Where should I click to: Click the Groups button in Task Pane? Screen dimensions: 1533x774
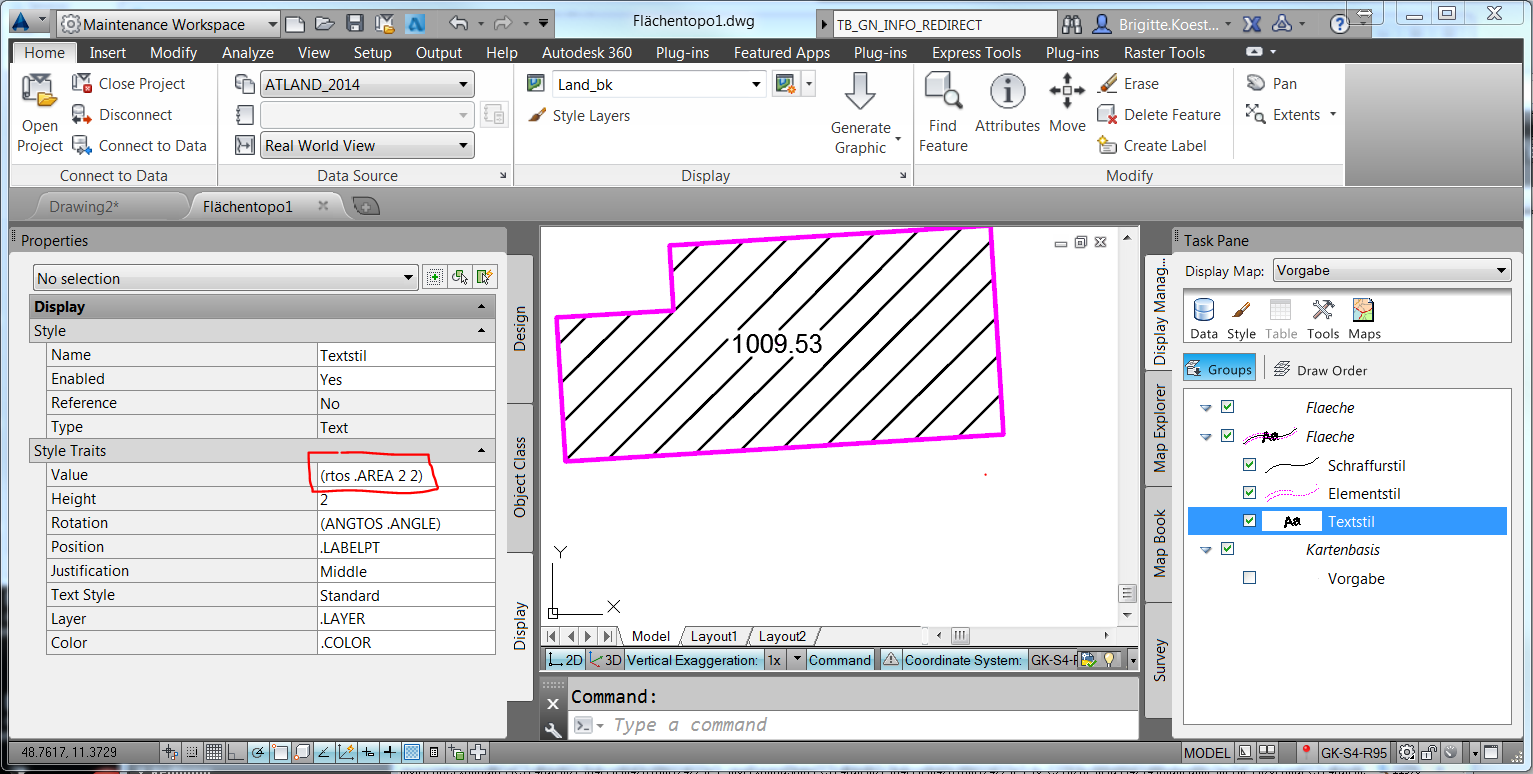click(x=1219, y=367)
